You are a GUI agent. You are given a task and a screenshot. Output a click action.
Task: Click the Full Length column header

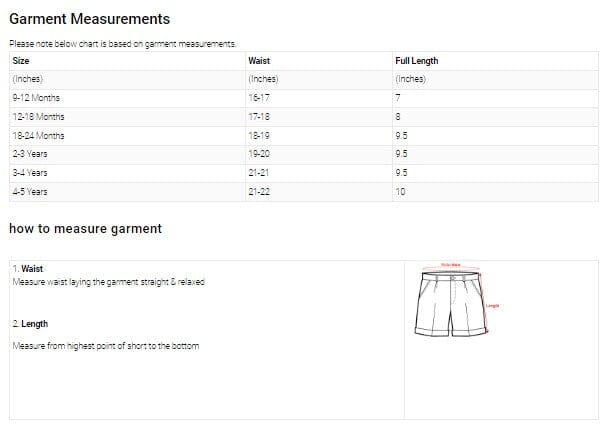pyautogui.click(x=416, y=61)
